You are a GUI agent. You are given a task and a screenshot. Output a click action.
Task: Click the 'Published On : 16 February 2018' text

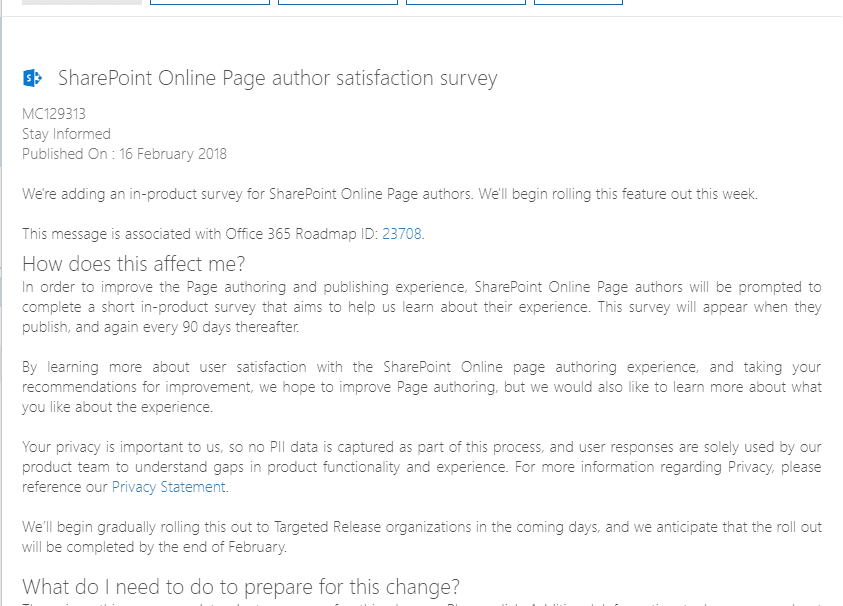point(123,154)
